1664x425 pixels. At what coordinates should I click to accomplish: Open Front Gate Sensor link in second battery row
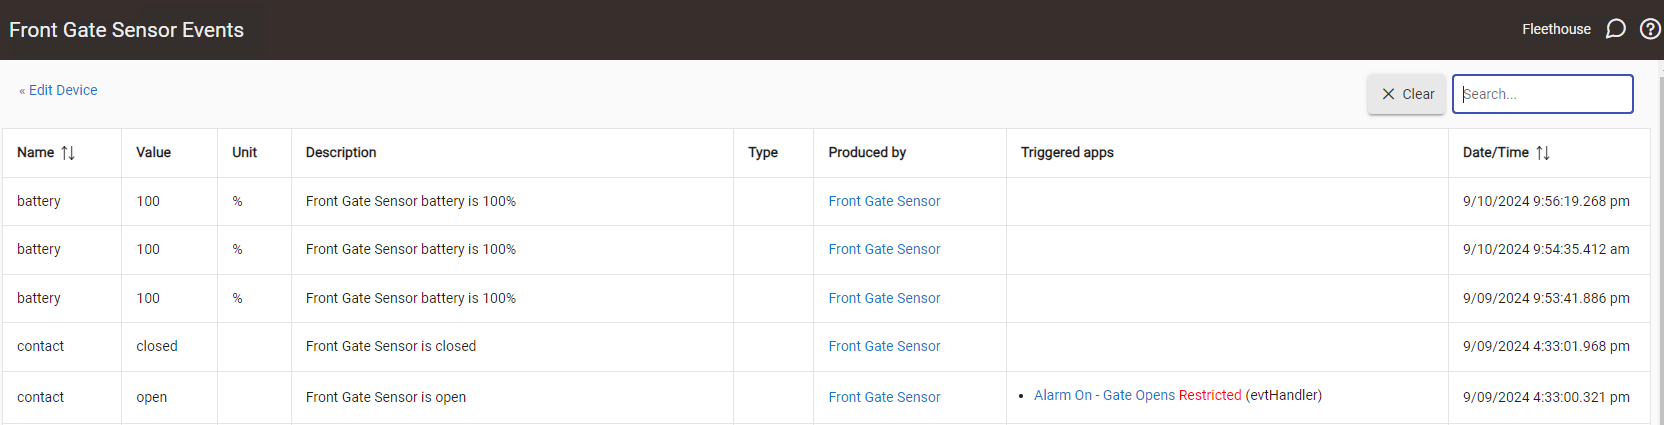click(884, 249)
